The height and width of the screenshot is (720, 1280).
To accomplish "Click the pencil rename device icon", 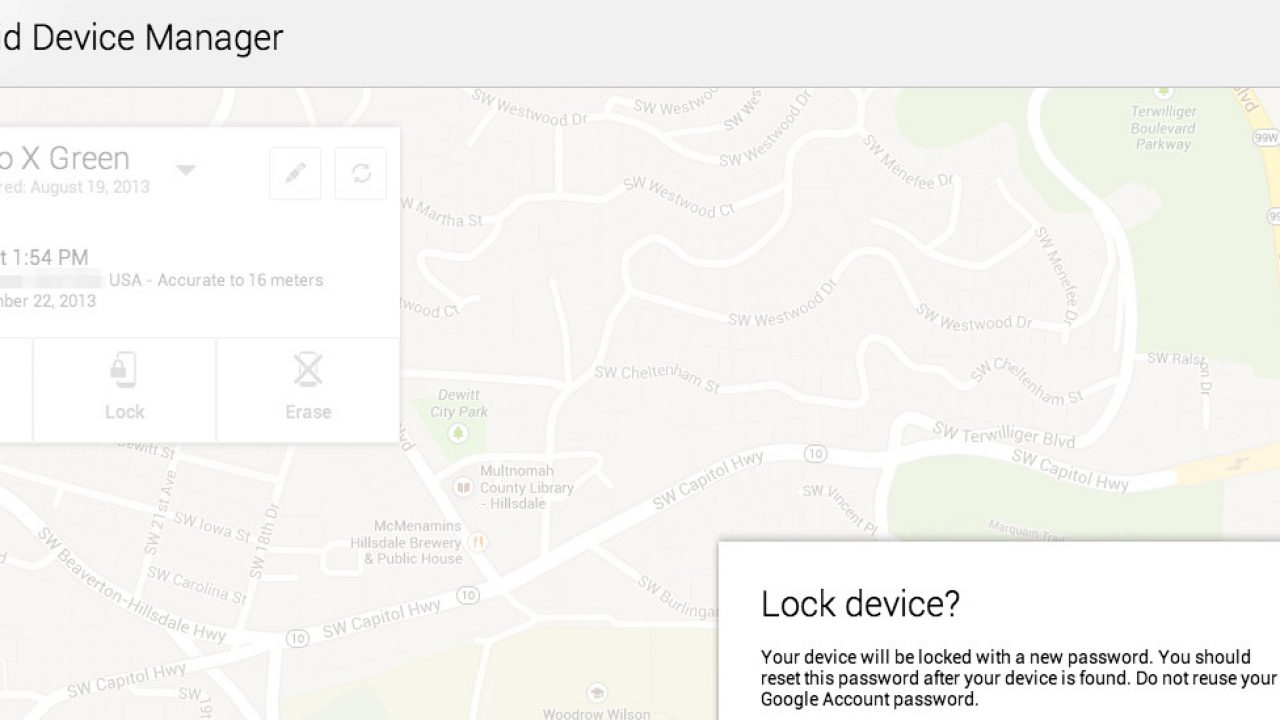I will coord(295,173).
